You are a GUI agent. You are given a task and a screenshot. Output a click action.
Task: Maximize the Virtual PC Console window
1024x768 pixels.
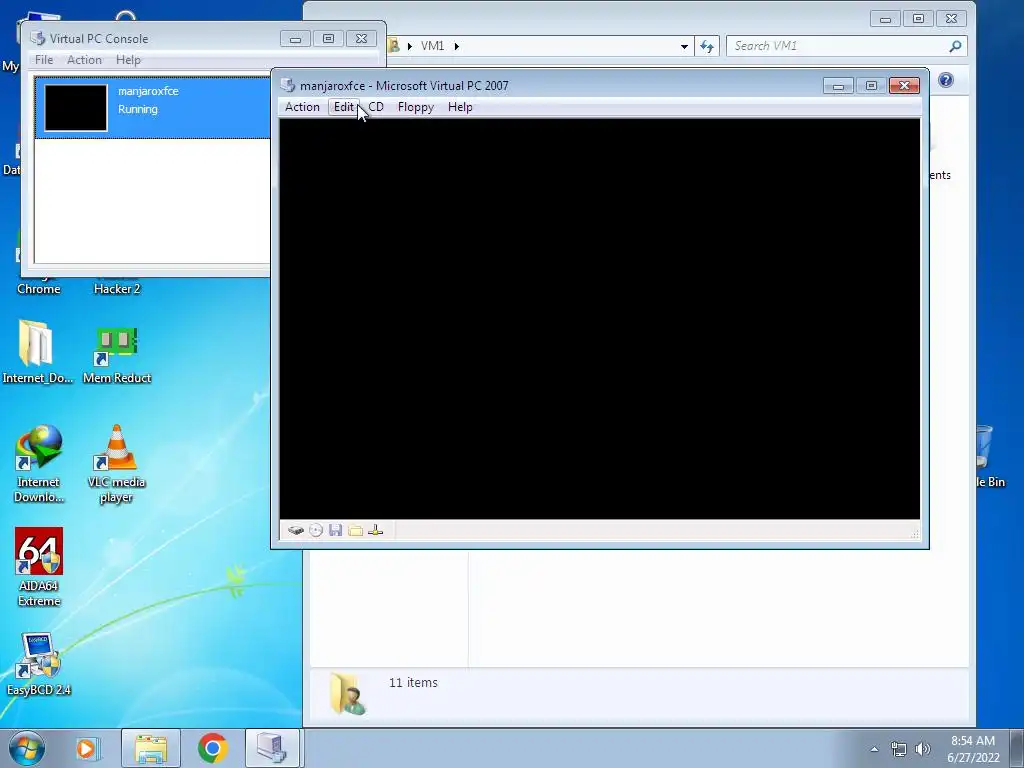328,39
